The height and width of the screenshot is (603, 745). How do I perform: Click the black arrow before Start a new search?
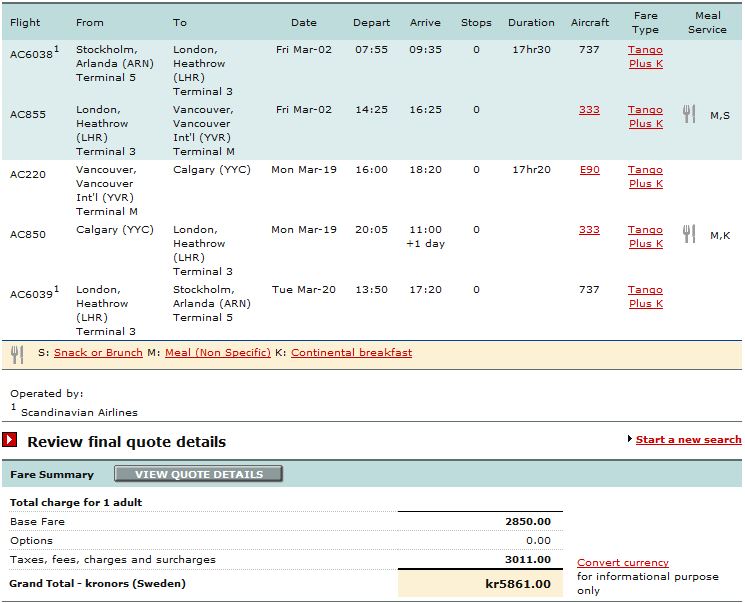pyautogui.click(x=630, y=439)
